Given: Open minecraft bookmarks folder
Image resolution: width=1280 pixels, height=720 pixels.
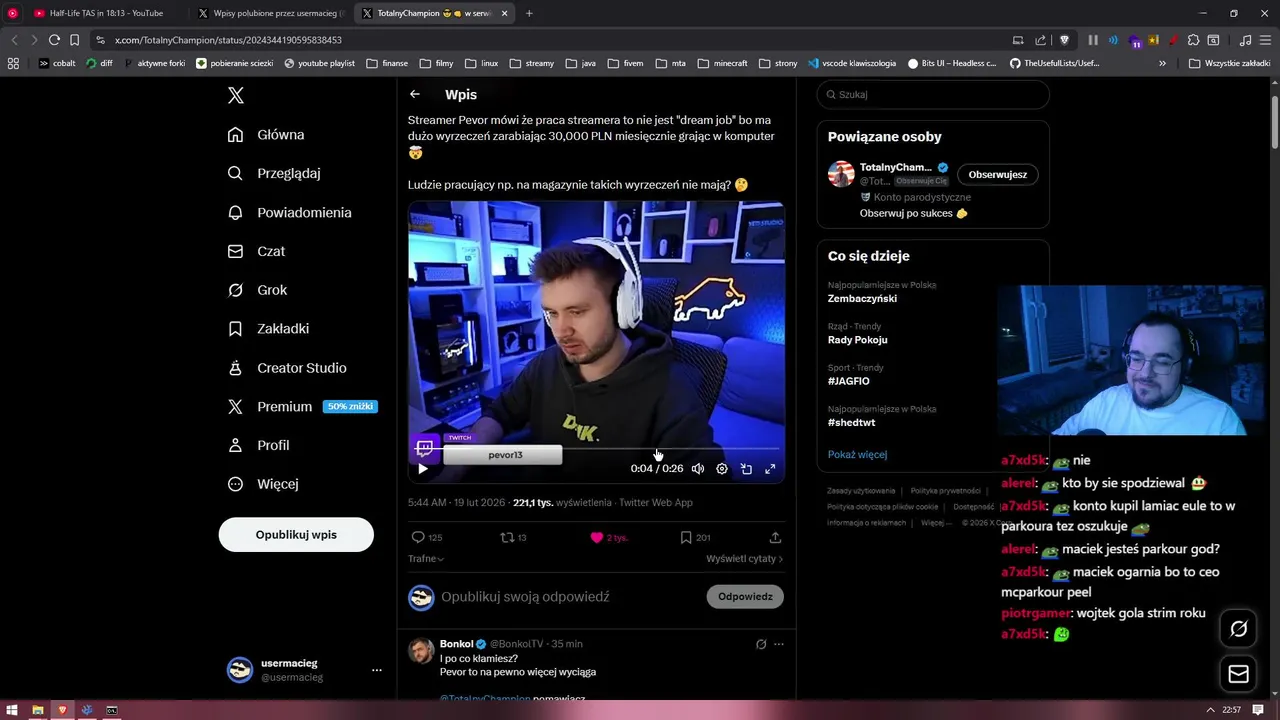Looking at the screenshot, I should pyautogui.click(x=722, y=63).
